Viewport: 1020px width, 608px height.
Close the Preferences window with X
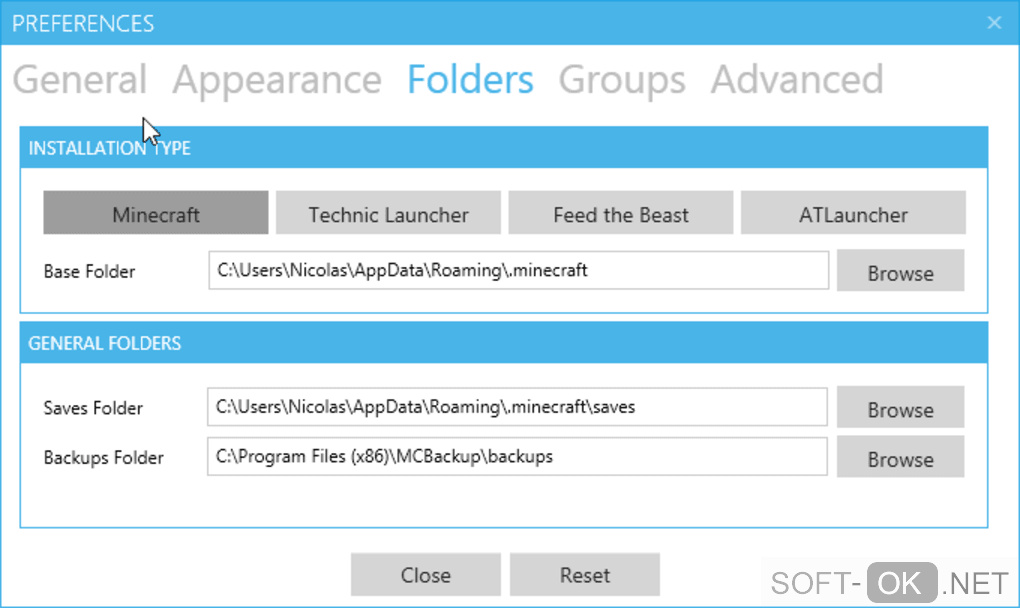(x=994, y=23)
